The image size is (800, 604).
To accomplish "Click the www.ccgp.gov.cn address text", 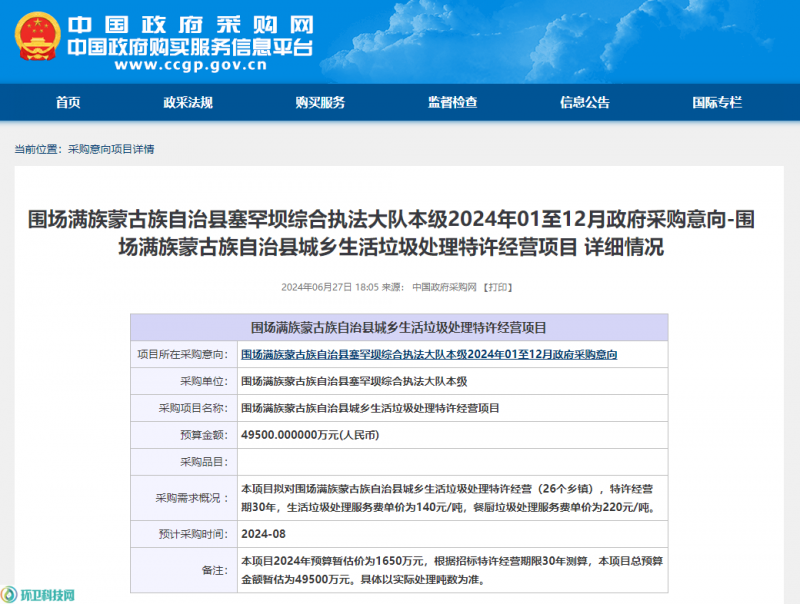I will [x=190, y=67].
